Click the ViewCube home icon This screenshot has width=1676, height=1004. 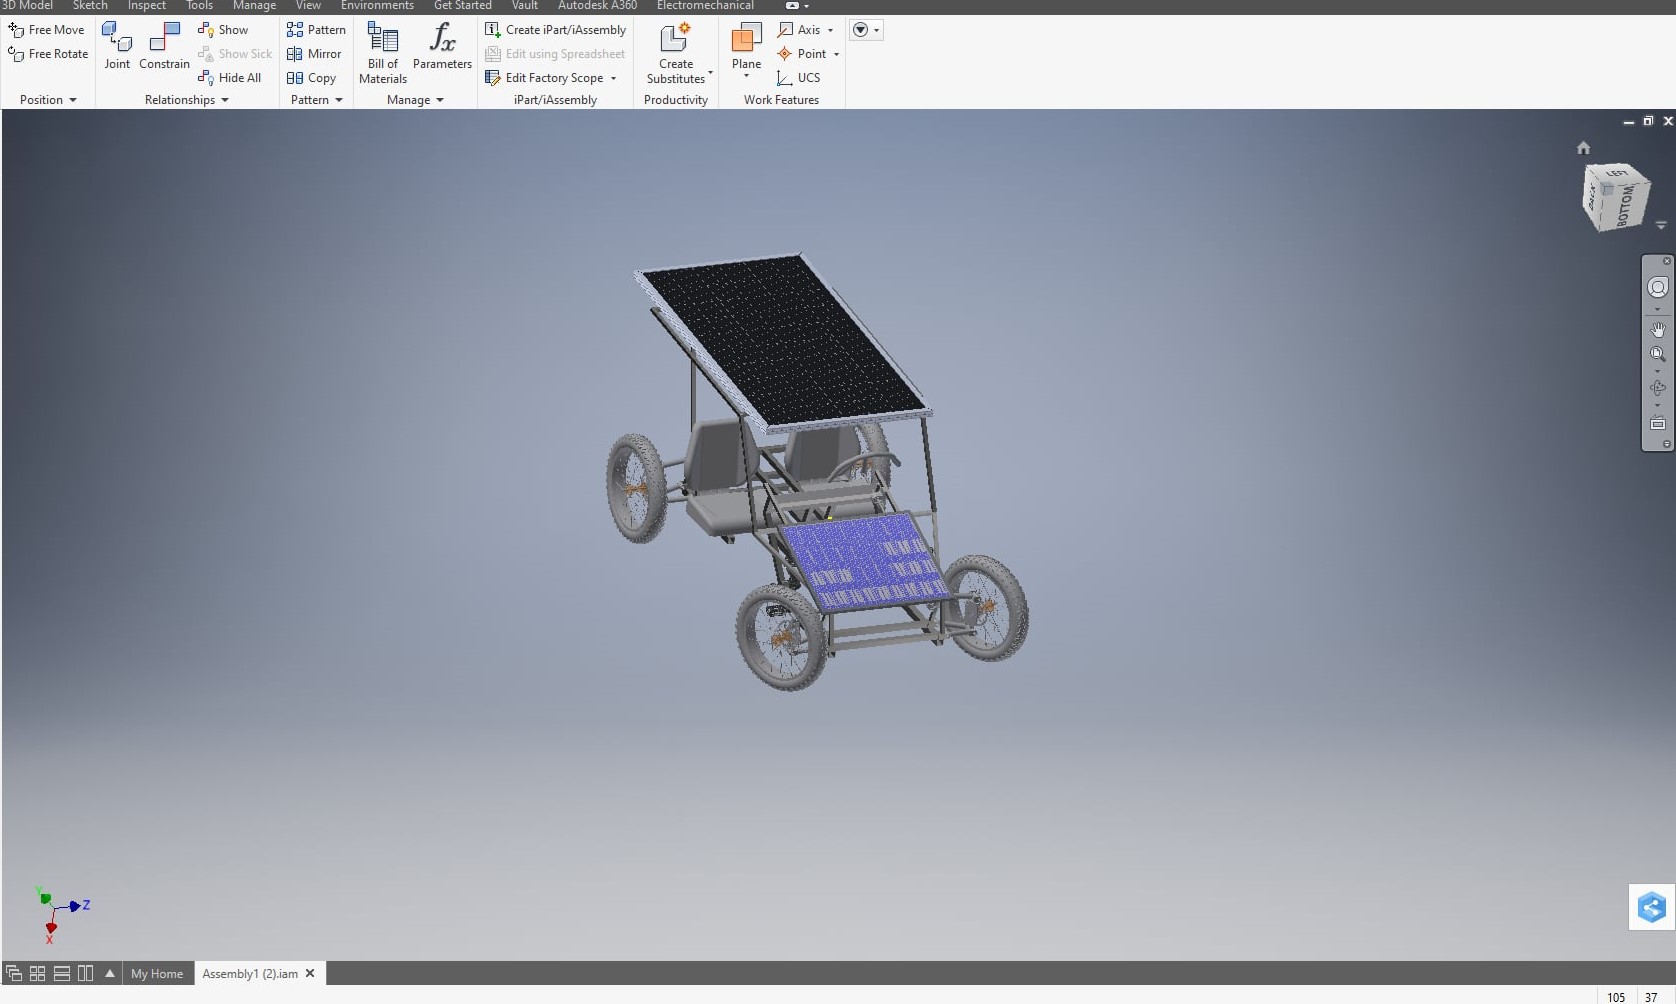coord(1583,148)
